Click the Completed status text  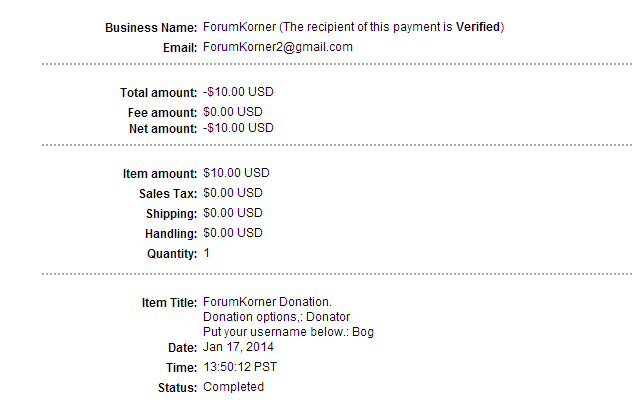click(233, 386)
